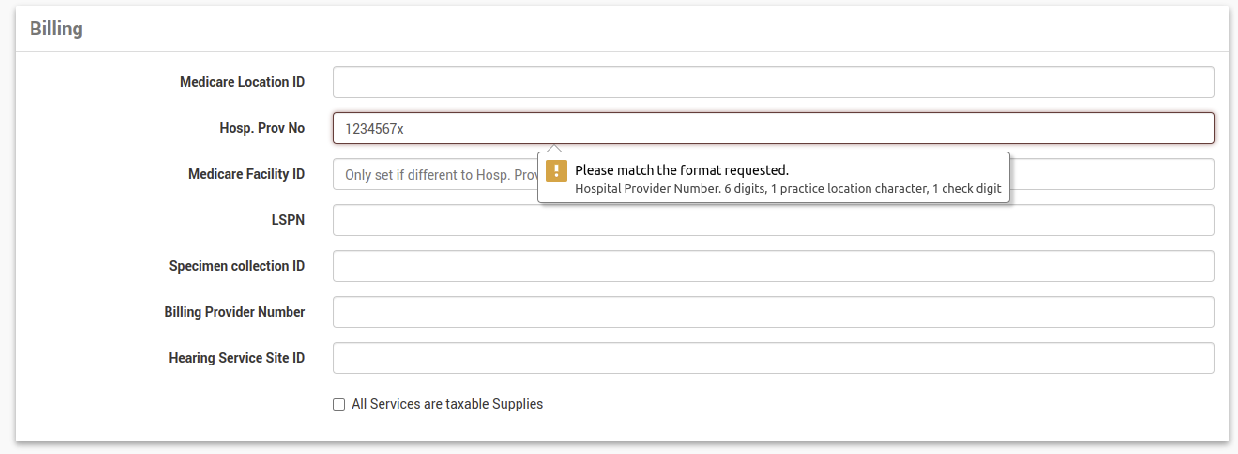
Task: Click the 'Specimen collection ID' label
Action: 237,266
